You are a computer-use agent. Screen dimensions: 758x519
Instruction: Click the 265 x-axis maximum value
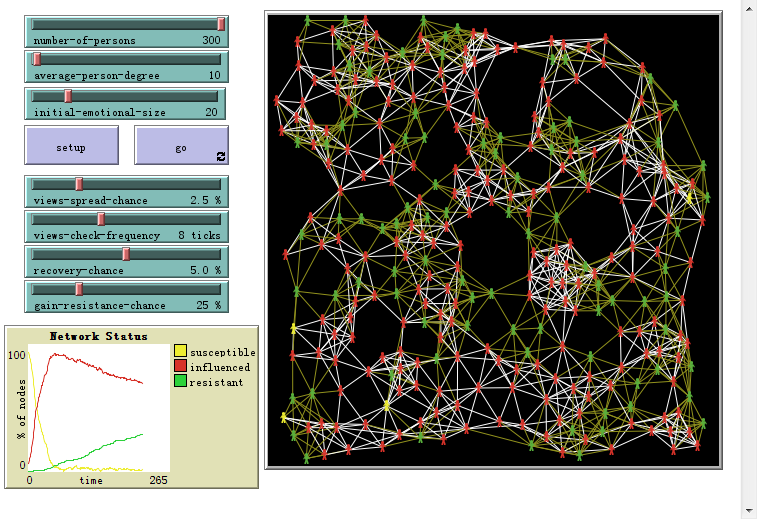(x=157, y=481)
